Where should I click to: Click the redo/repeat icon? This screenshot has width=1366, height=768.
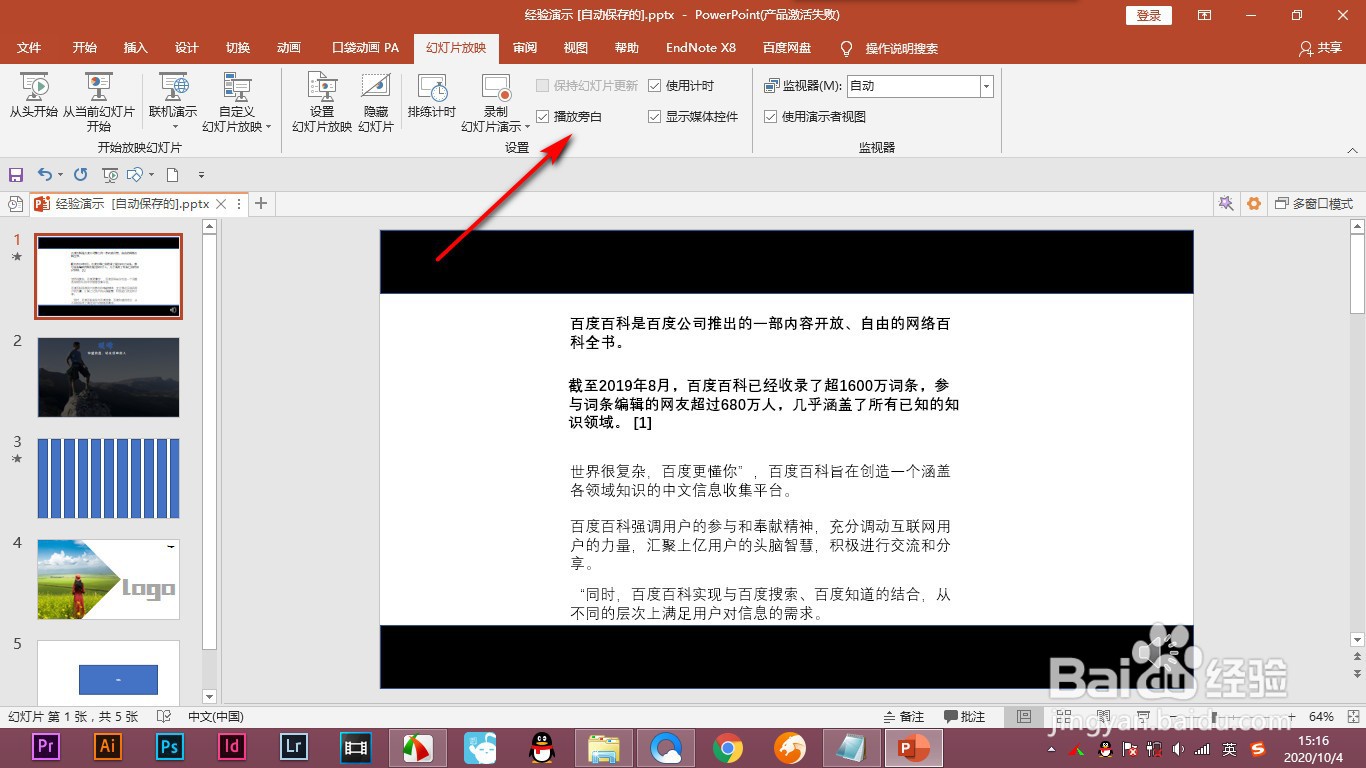point(81,175)
